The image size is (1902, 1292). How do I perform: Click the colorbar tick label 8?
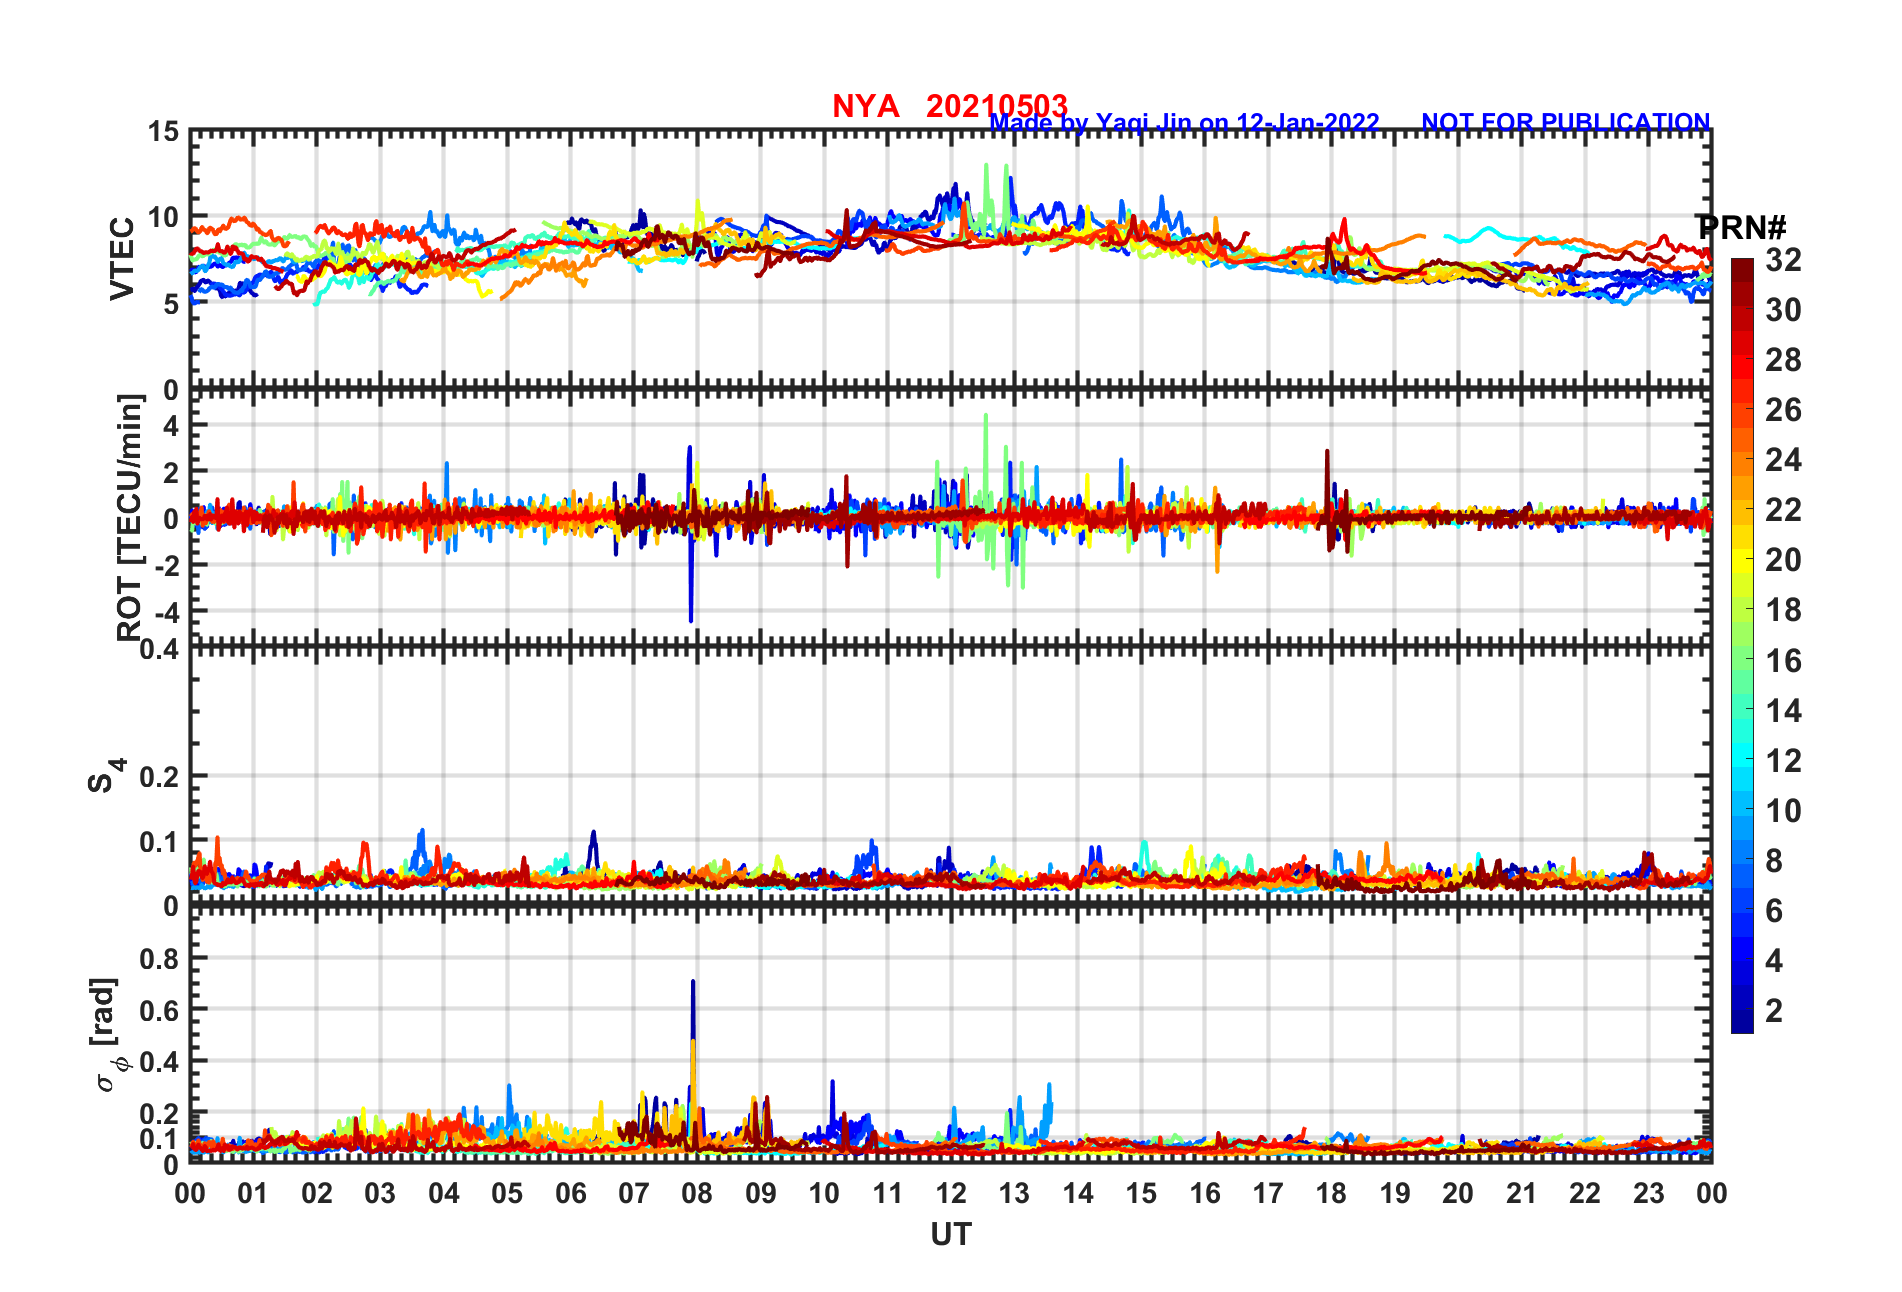click(1774, 861)
